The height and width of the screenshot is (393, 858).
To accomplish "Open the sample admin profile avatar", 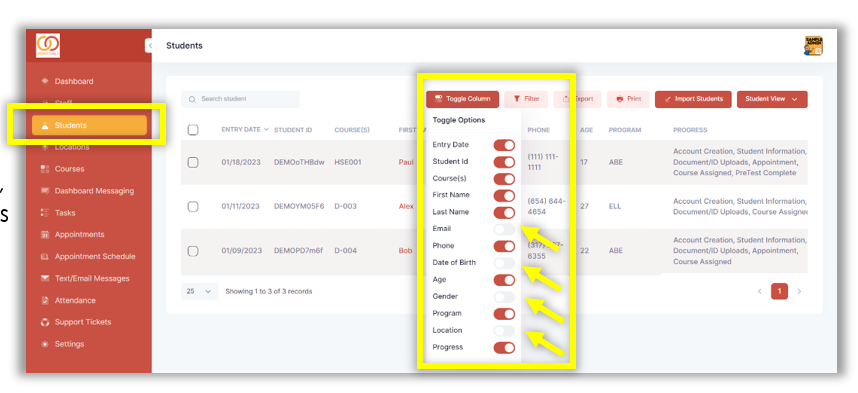I will [x=814, y=46].
